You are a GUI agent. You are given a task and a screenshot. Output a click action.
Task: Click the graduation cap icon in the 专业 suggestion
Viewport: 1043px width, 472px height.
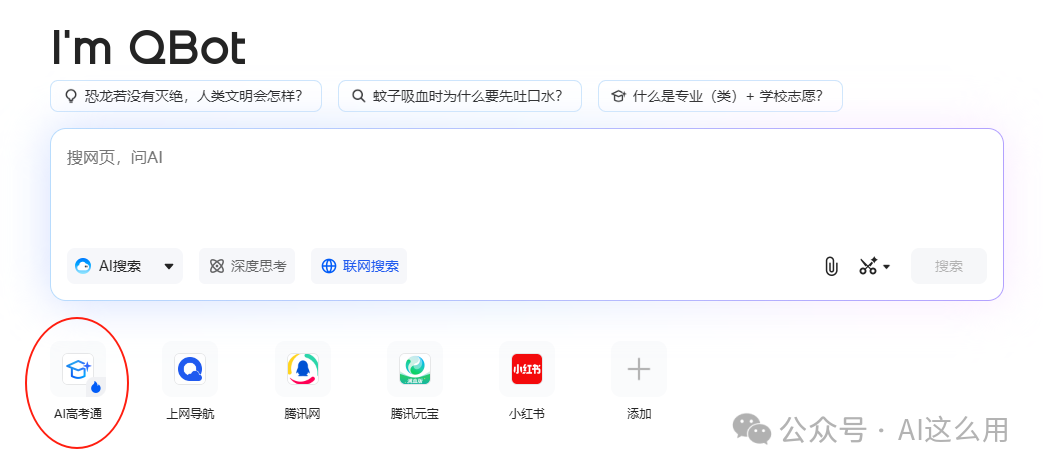tap(618, 97)
